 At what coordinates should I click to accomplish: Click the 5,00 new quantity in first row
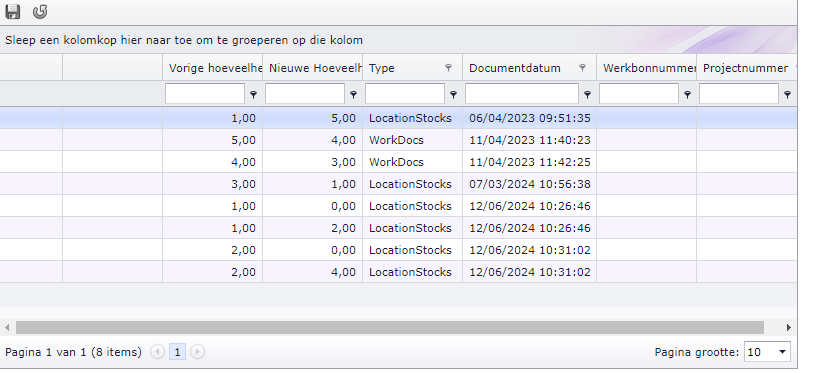point(344,118)
